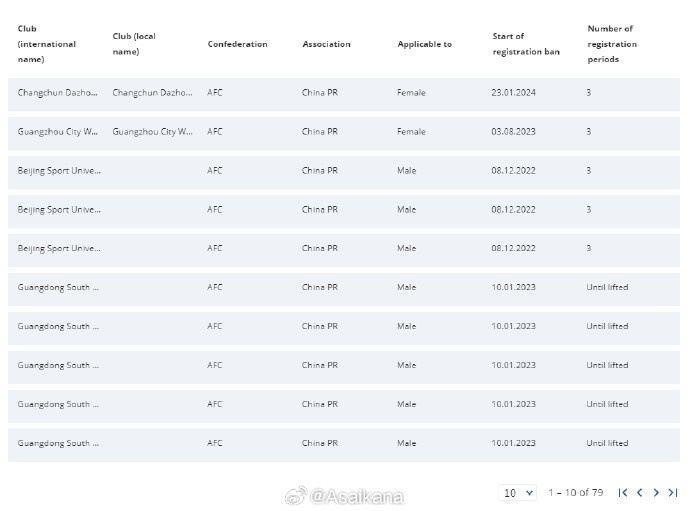Click AFC in the Changchun Dazho row

(215, 92)
